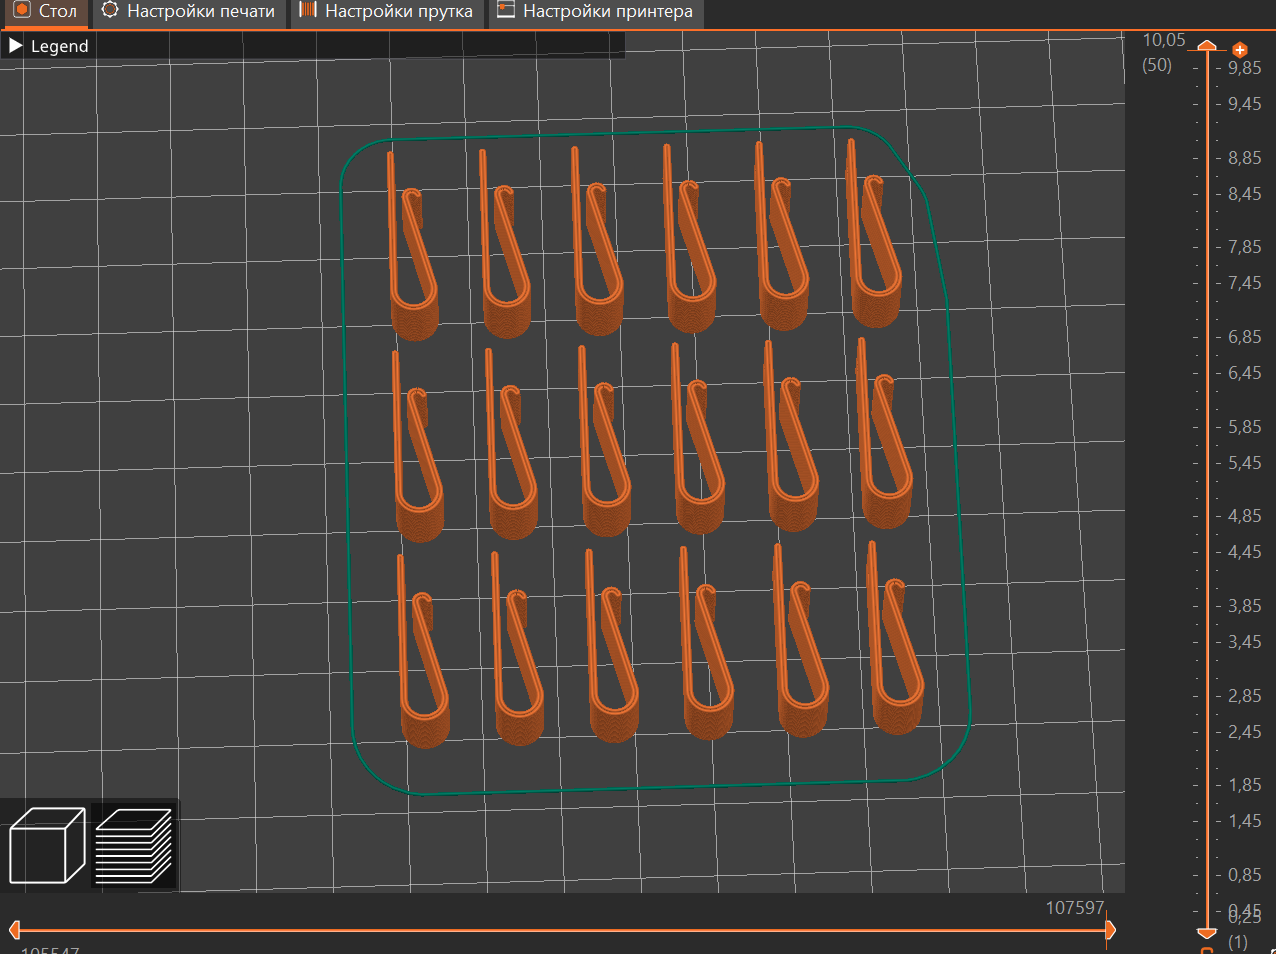The width and height of the screenshot is (1276, 954).
Task: Add color change at top layer
Action: tap(1240, 50)
